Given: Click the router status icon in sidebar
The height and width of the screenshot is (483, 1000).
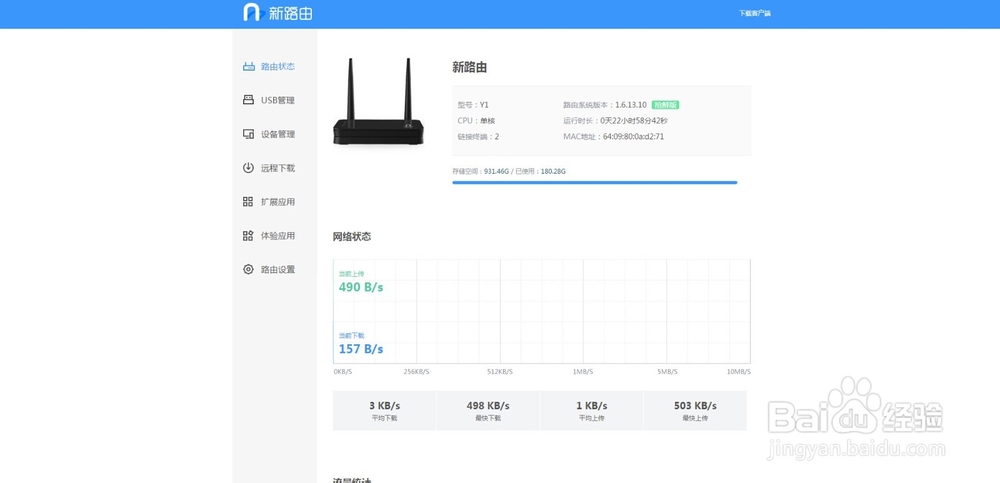Looking at the screenshot, I should click(x=249, y=67).
